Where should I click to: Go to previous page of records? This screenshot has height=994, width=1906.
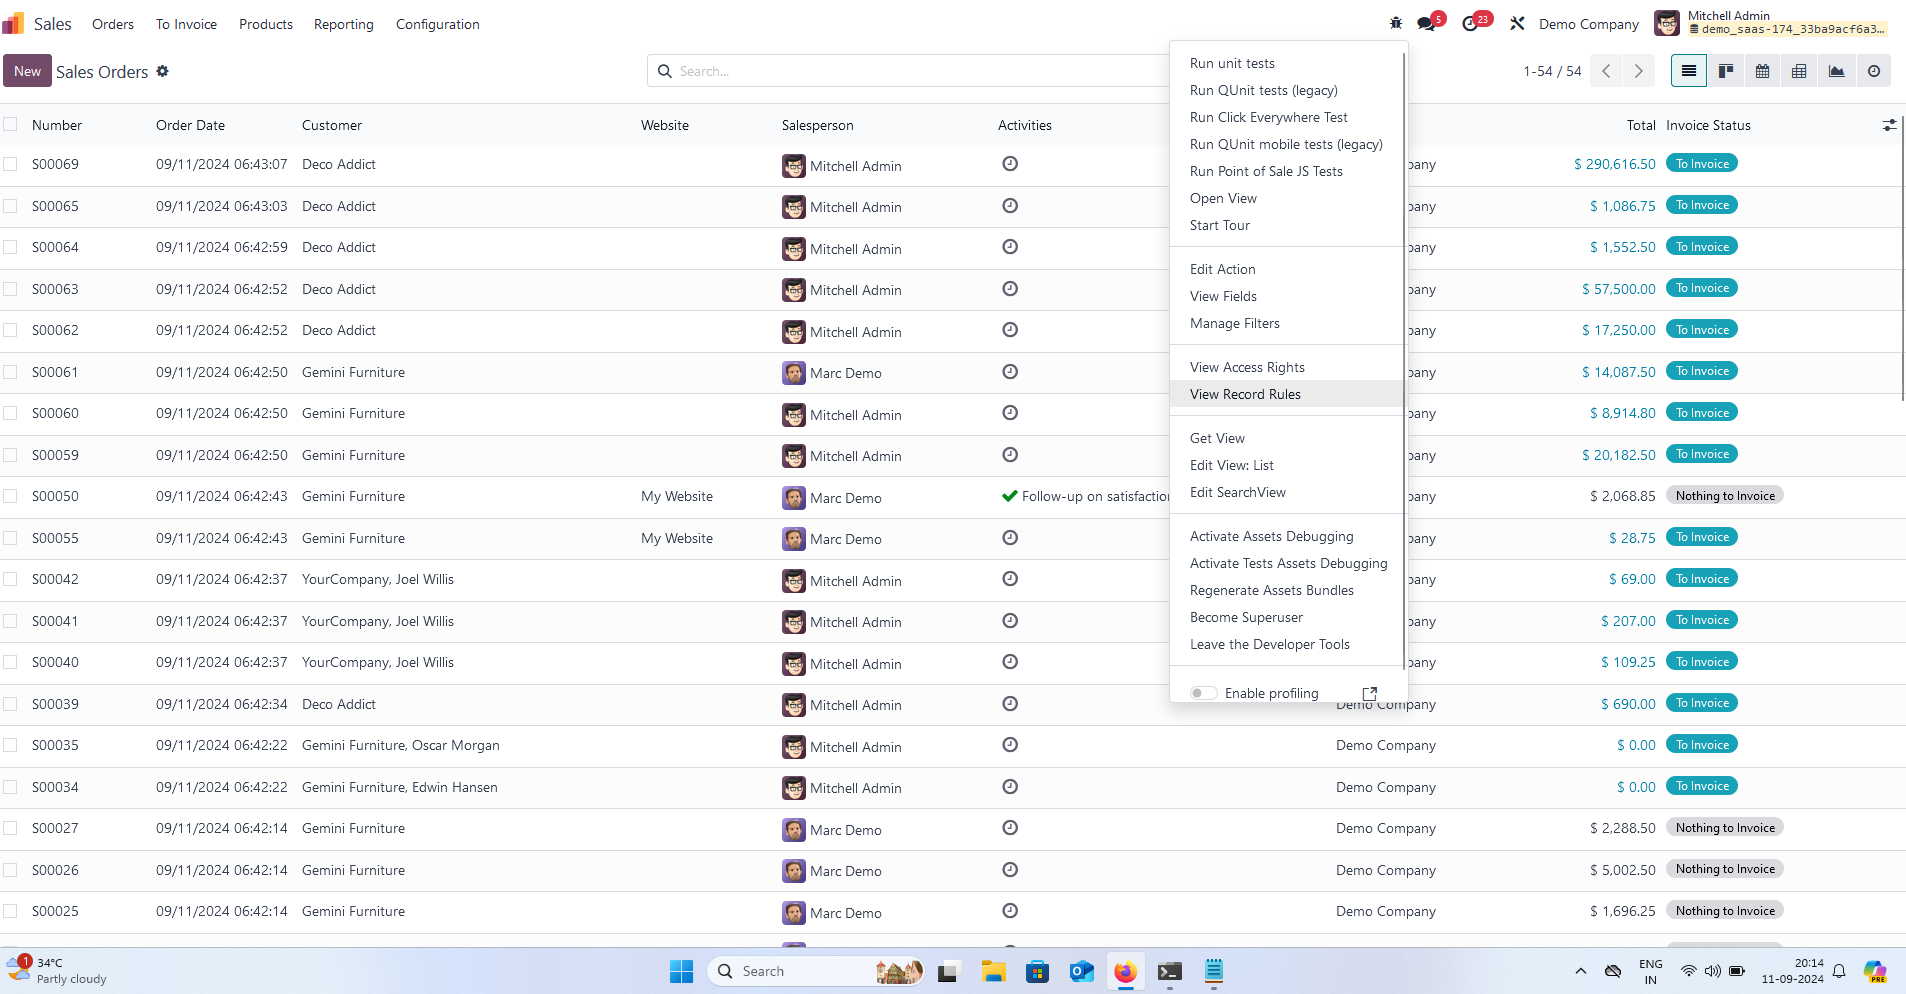1606,71
